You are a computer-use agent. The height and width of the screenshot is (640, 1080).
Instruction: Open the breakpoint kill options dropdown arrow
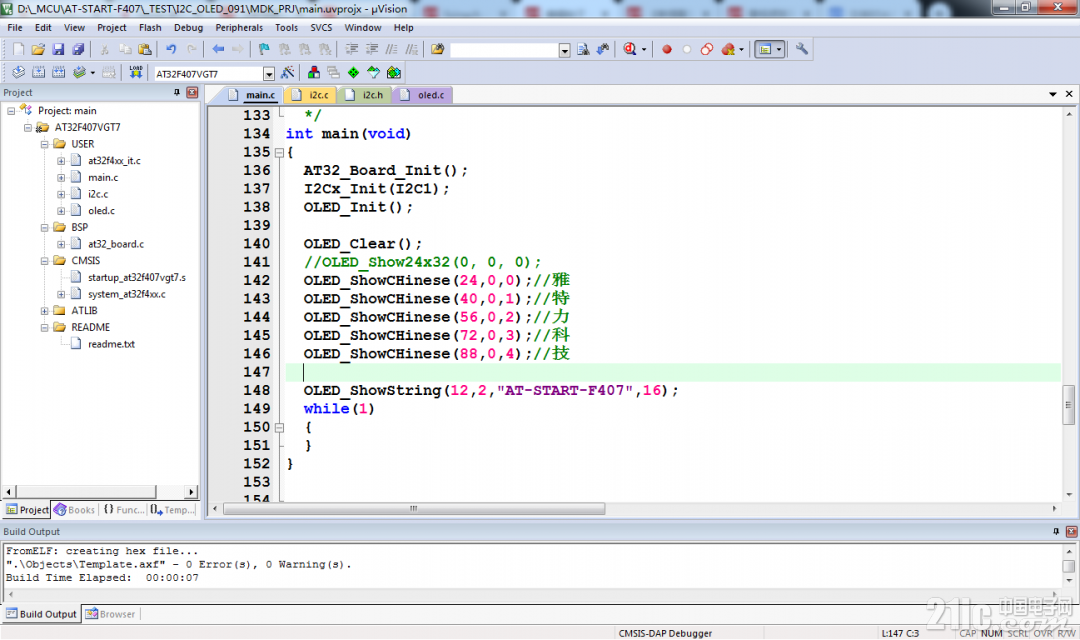pos(741,50)
